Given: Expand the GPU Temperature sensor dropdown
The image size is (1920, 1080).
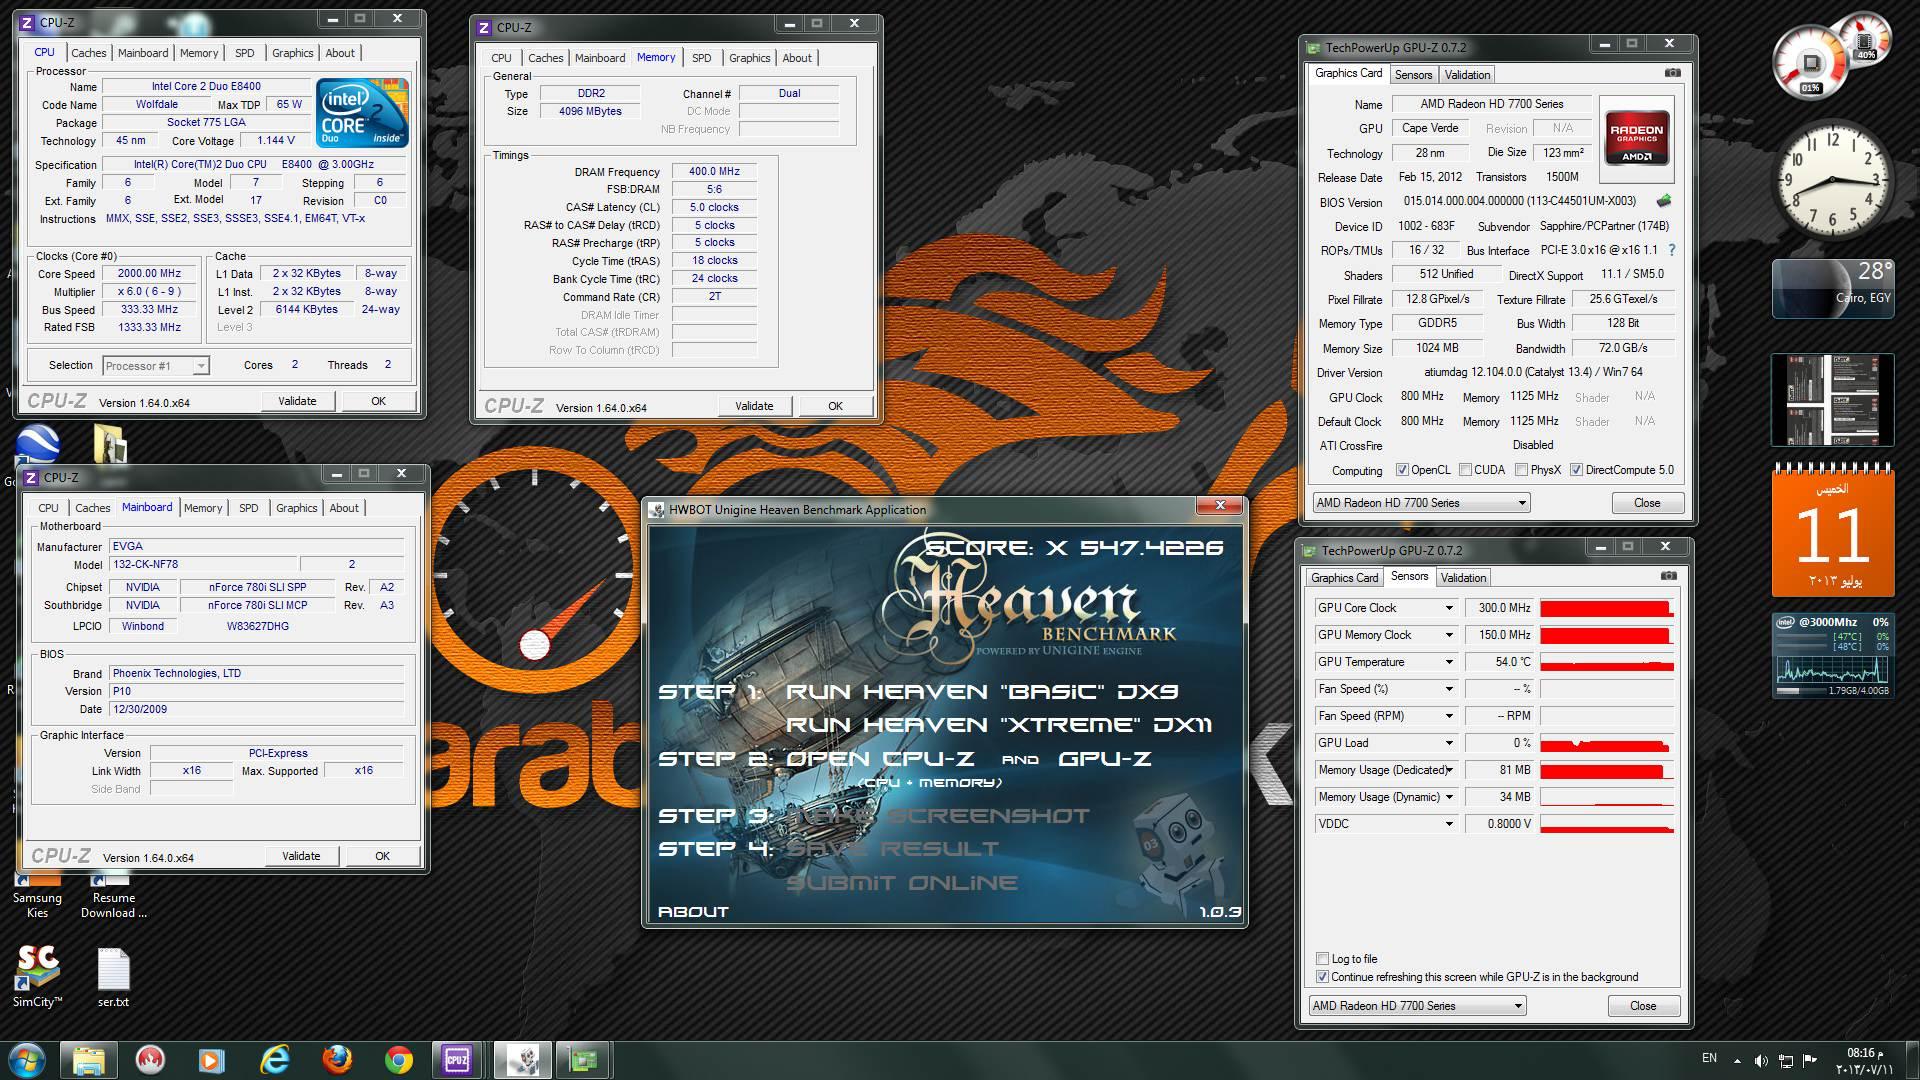Looking at the screenshot, I should [1448, 662].
